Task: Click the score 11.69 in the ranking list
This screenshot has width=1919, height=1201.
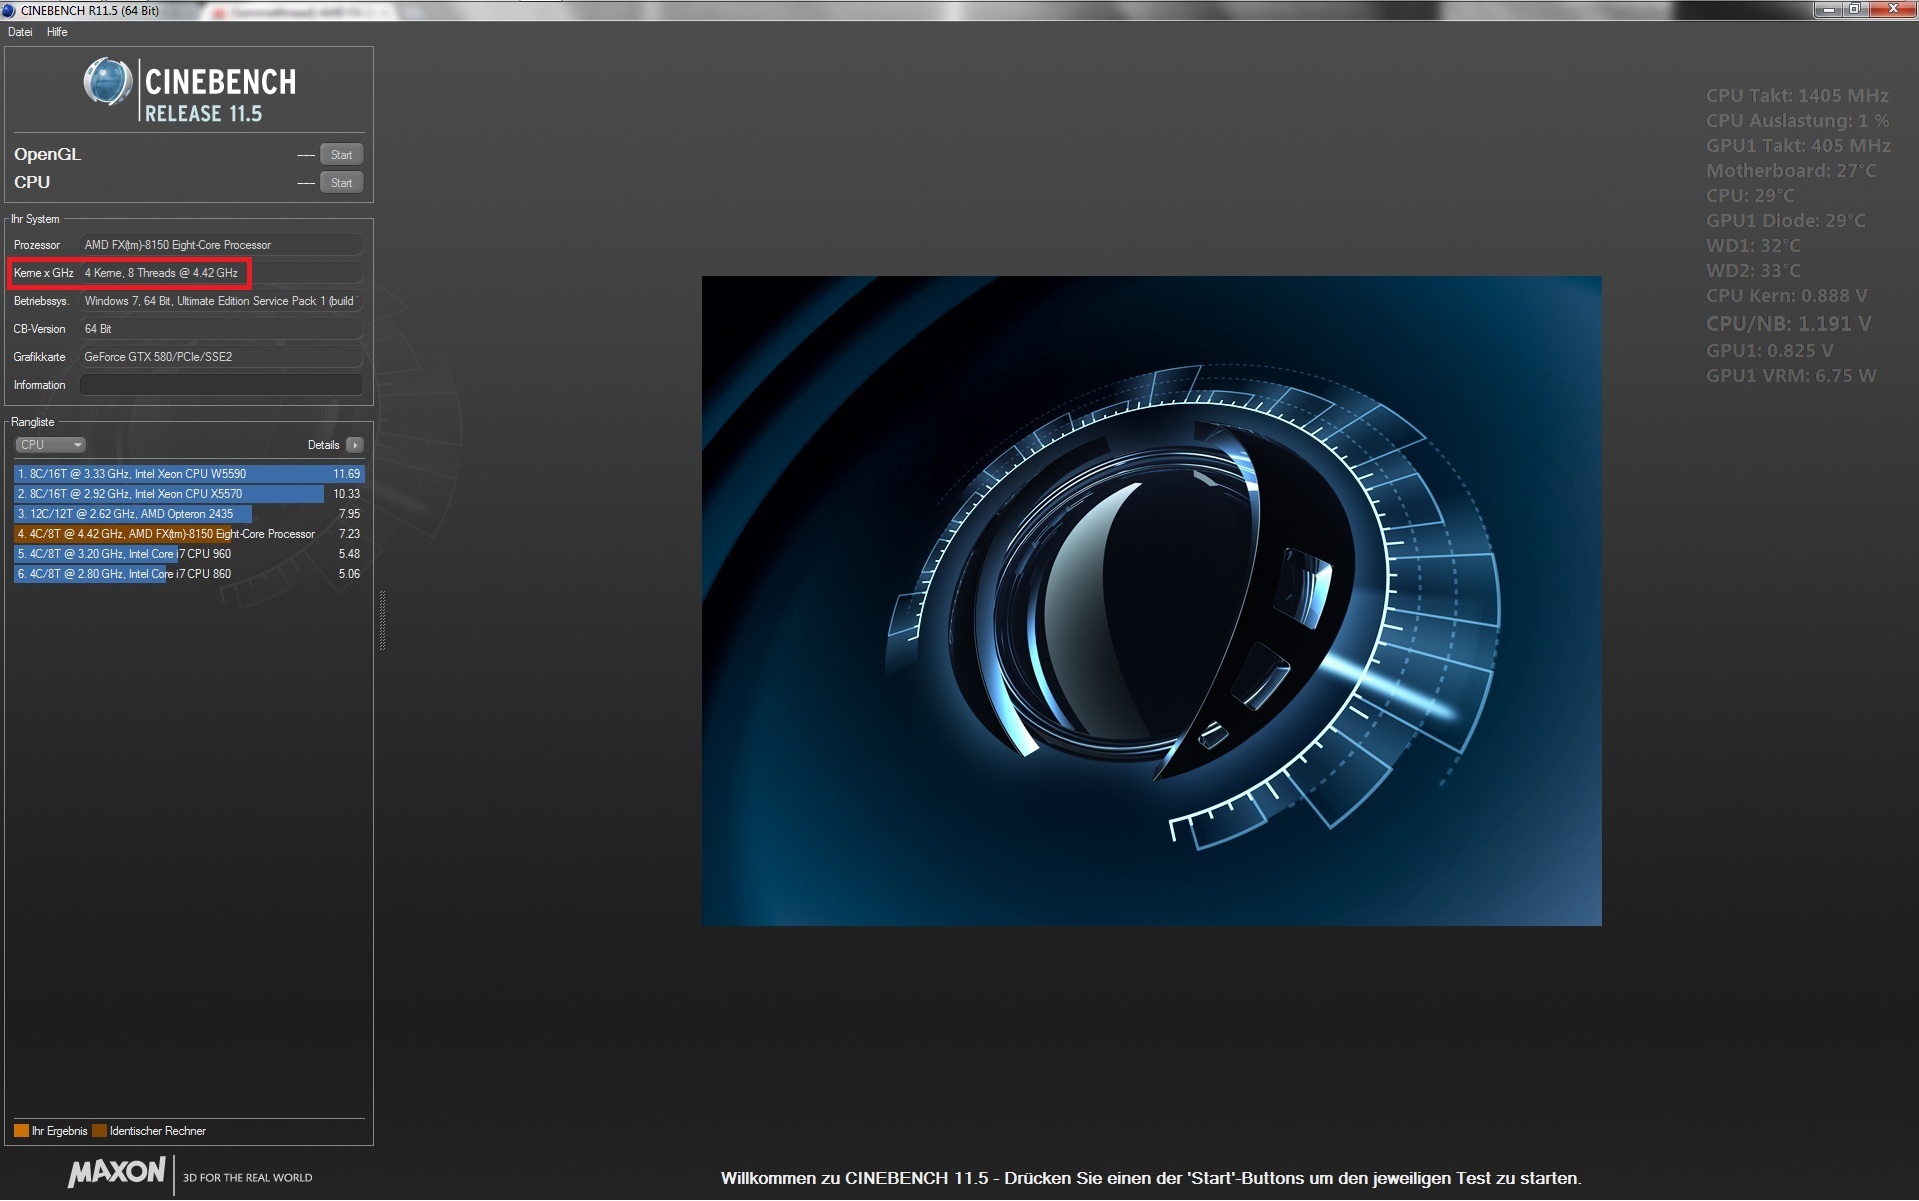Action: 346,474
